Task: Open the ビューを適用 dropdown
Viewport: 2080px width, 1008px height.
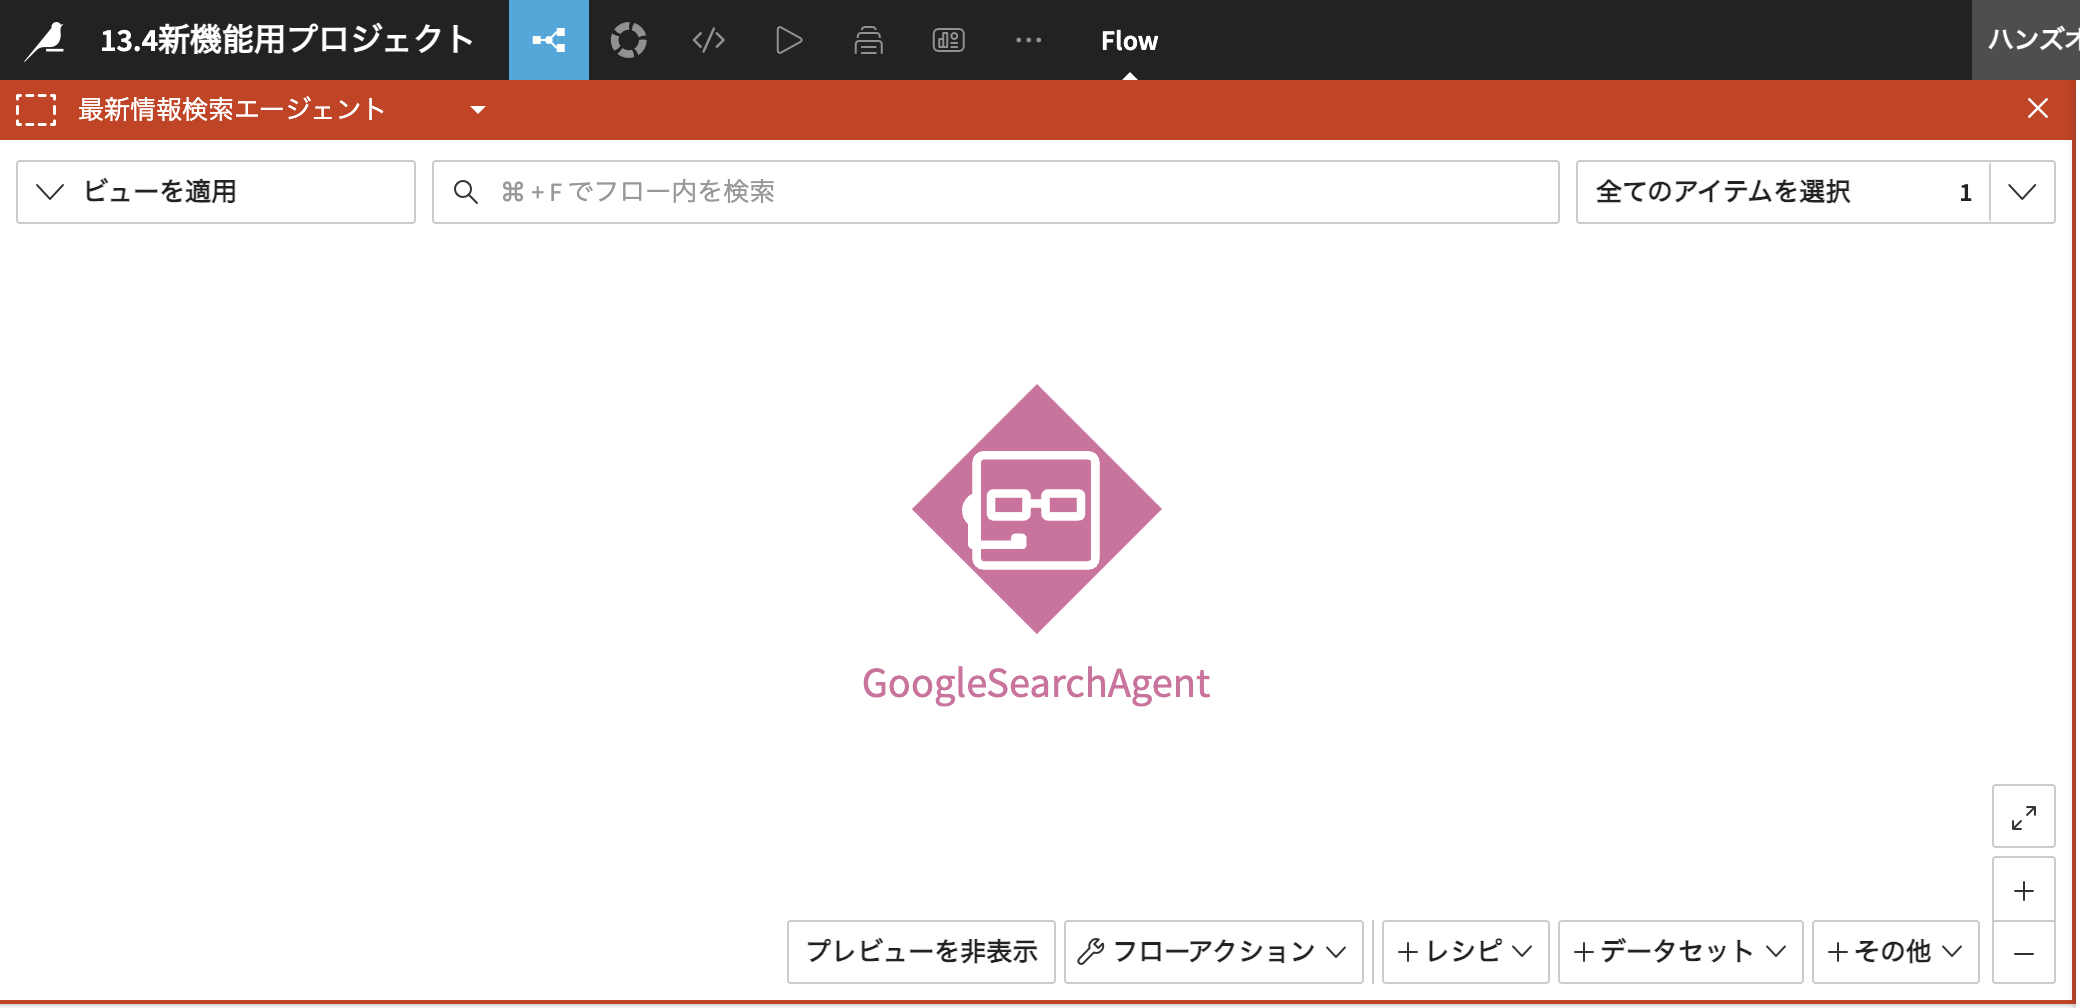Action: [216, 192]
